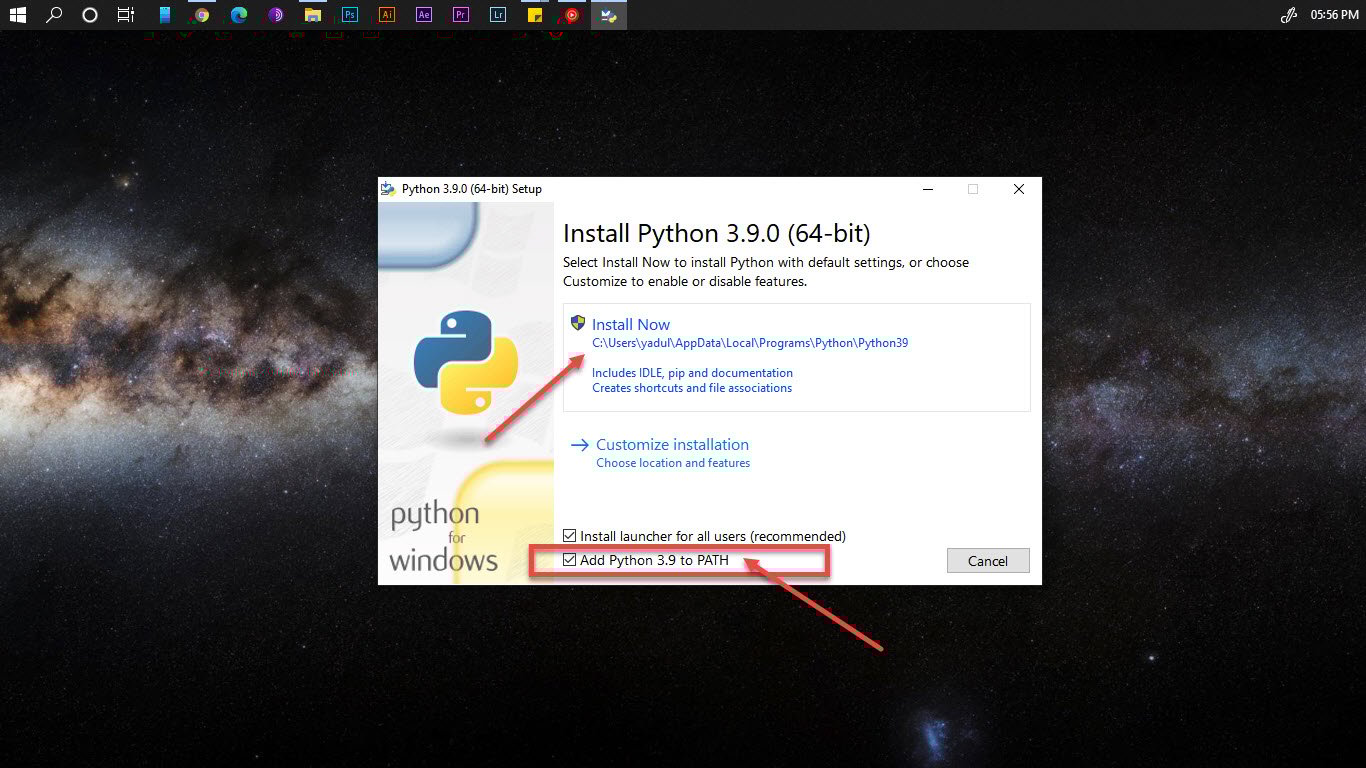Close the Python Setup window
Image resolution: width=1366 pixels, height=768 pixels.
1018,189
